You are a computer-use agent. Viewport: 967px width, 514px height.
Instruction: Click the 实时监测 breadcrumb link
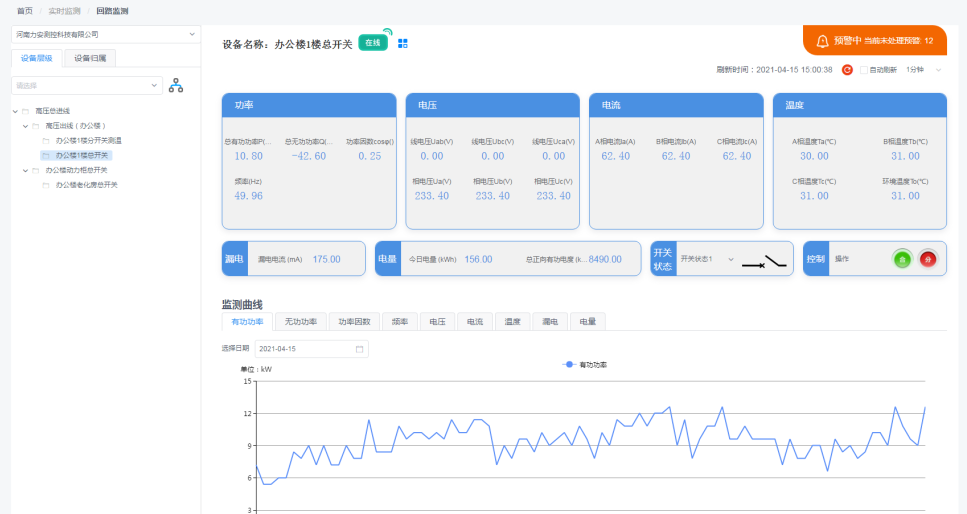click(65, 11)
